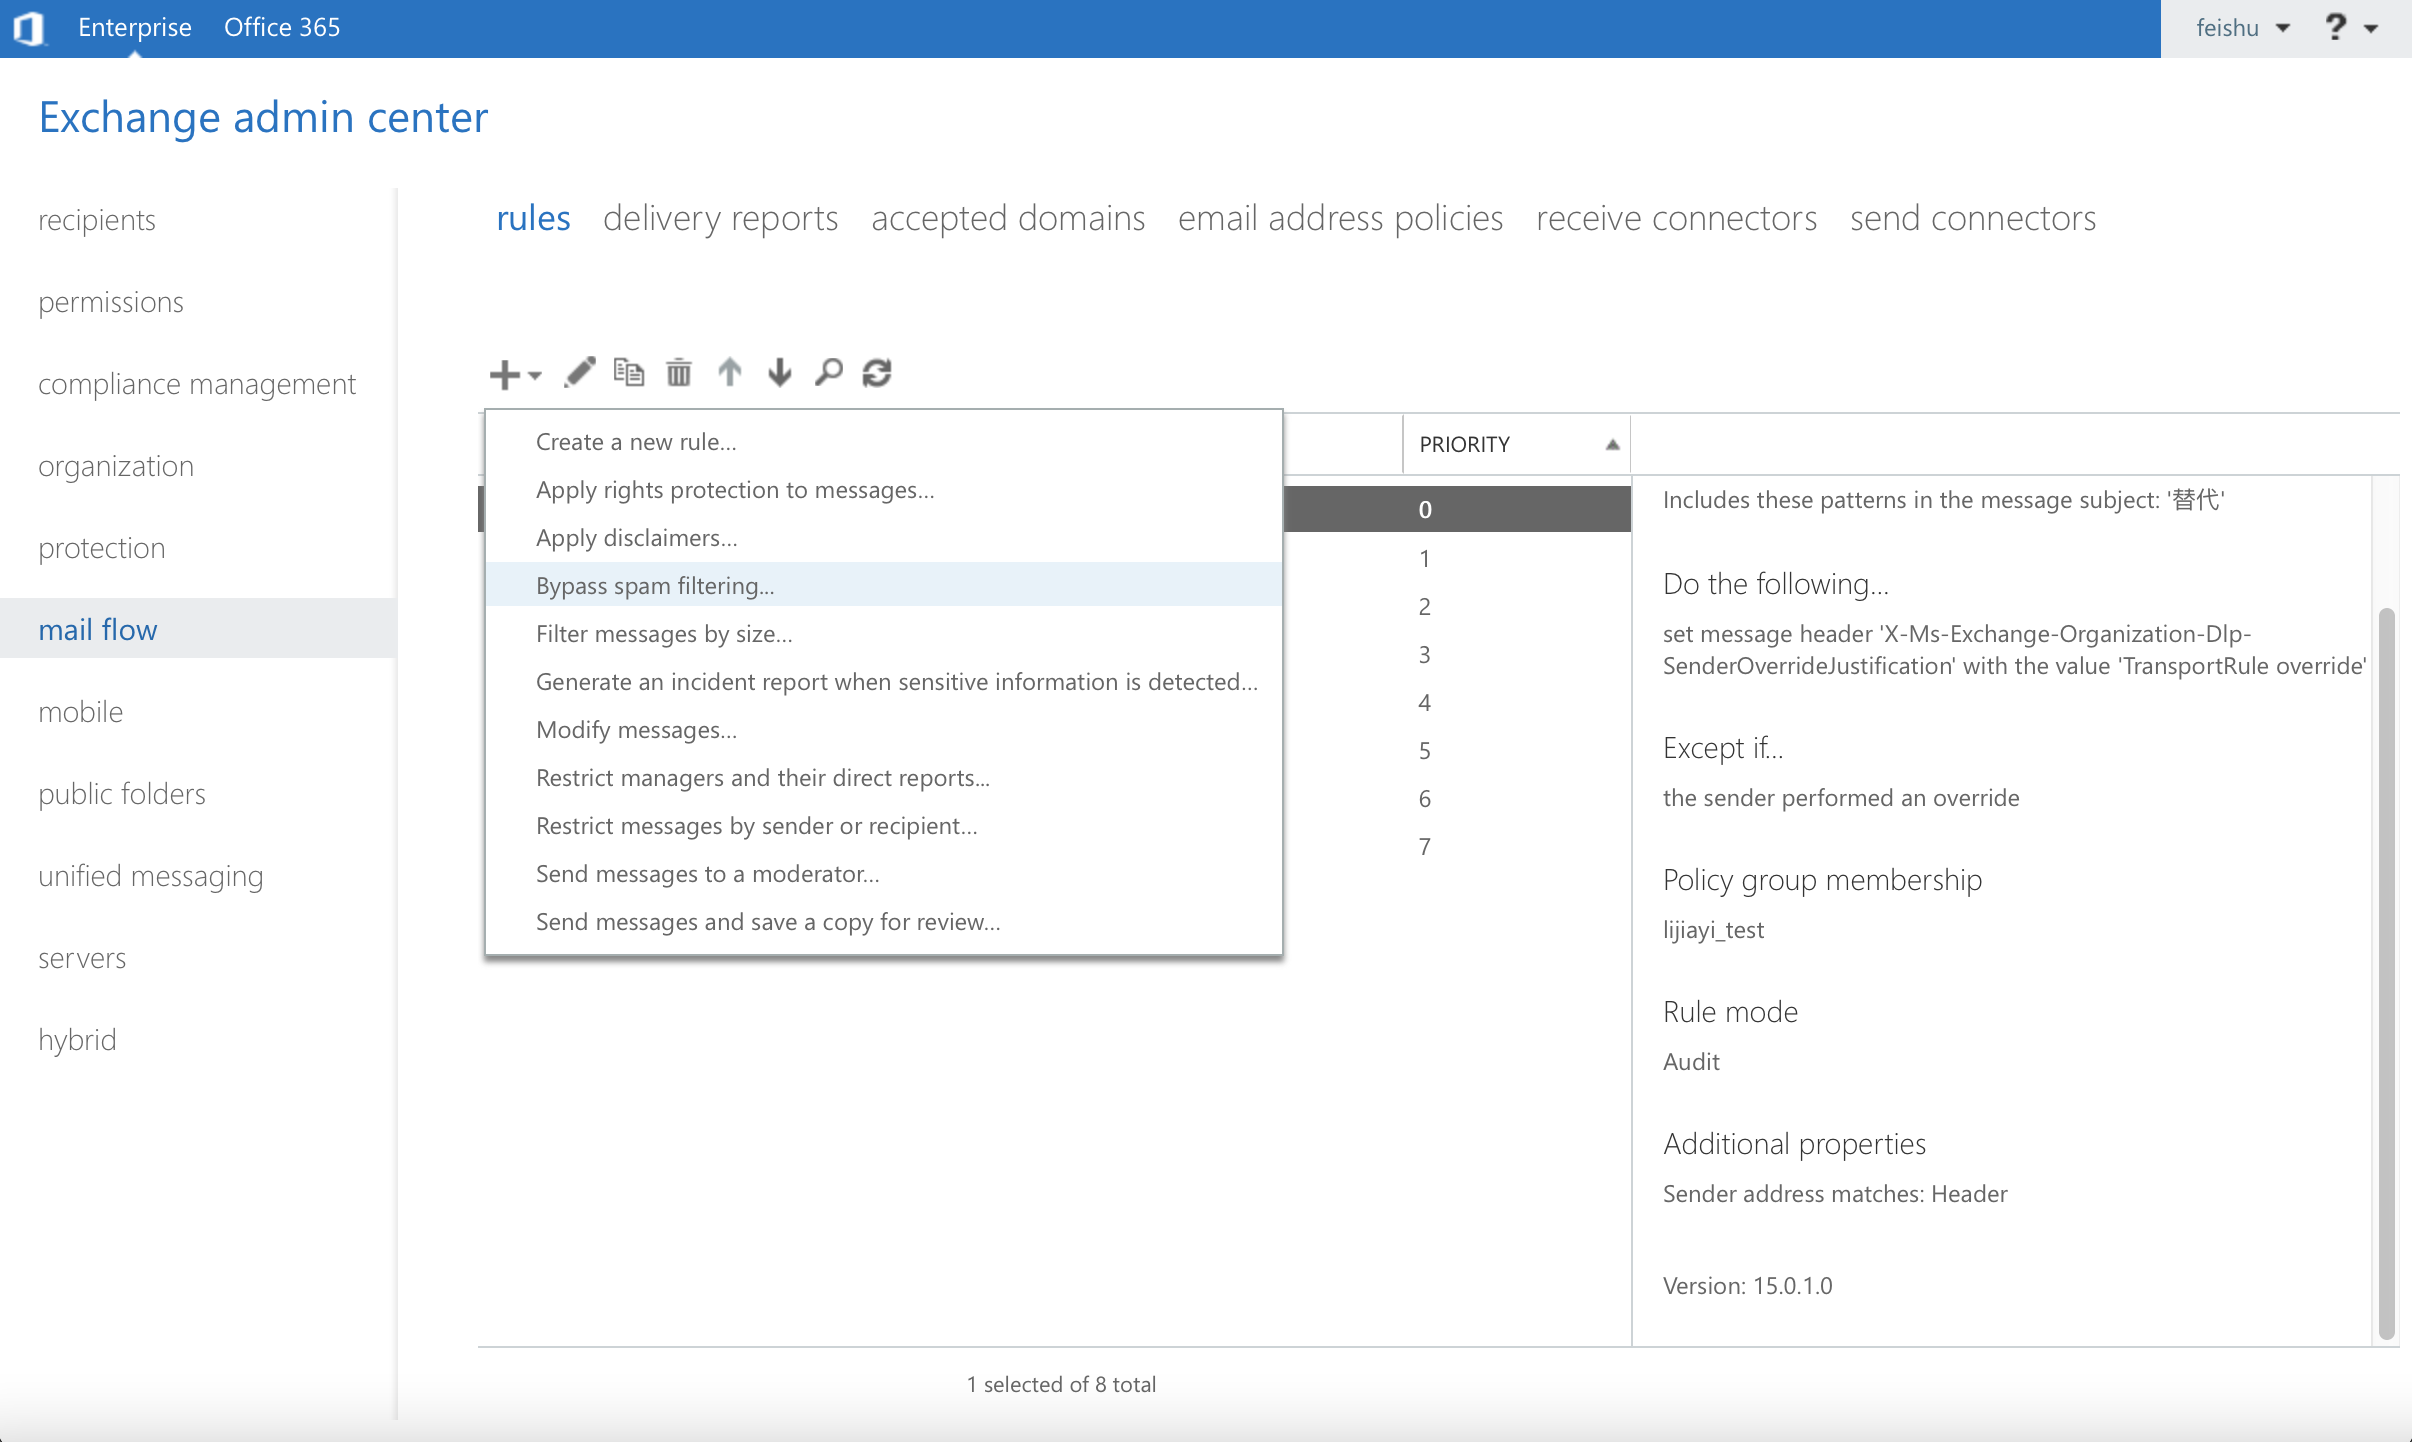Screen dimensions: 2412x1442
Task: Click the plus icon to add a rule
Action: tap(503, 372)
